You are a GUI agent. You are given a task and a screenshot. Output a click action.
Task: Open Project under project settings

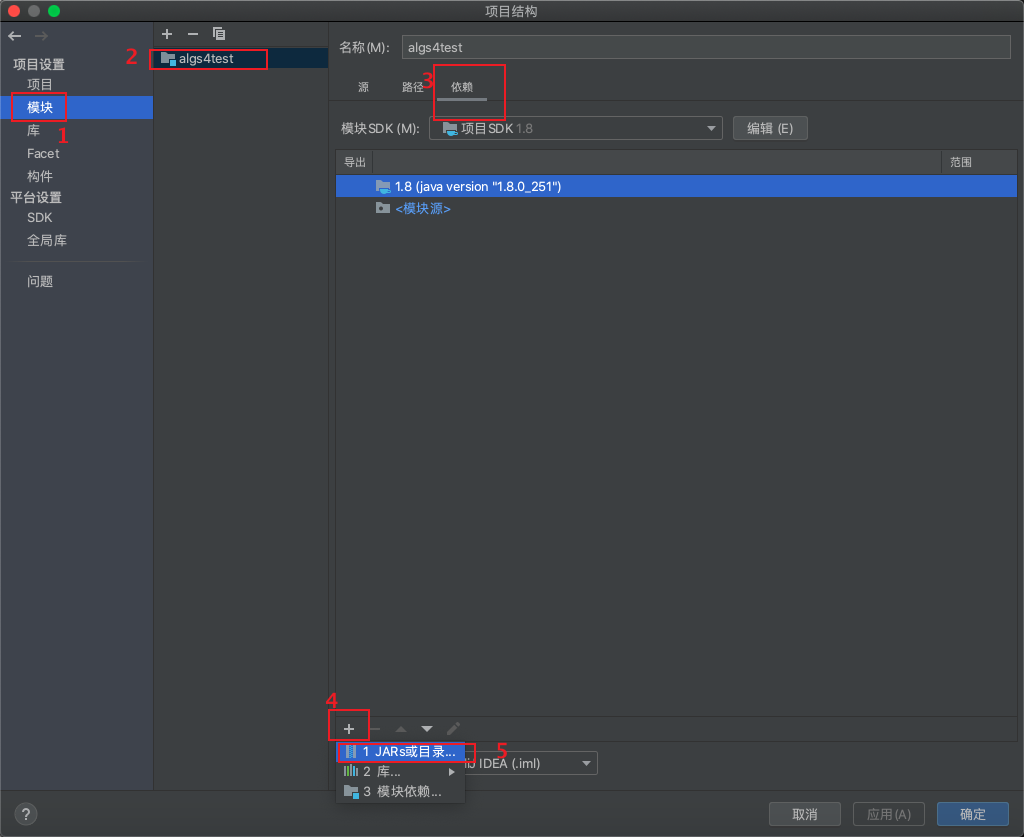pos(40,84)
